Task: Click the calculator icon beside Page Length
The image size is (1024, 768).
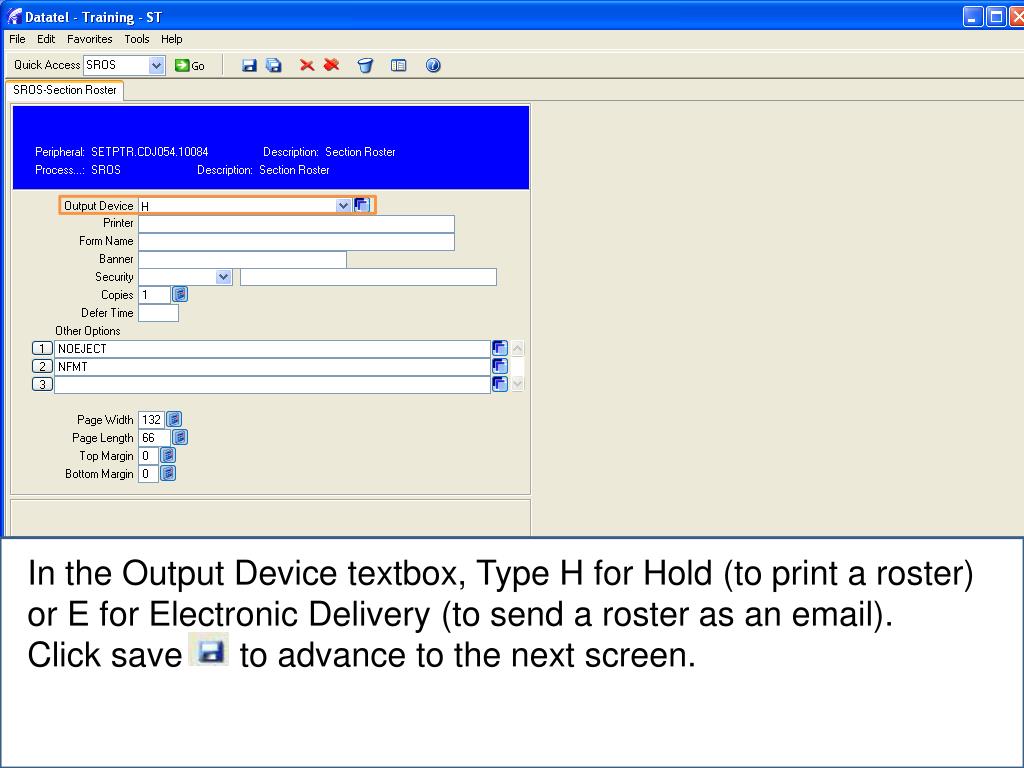Action: pos(180,438)
